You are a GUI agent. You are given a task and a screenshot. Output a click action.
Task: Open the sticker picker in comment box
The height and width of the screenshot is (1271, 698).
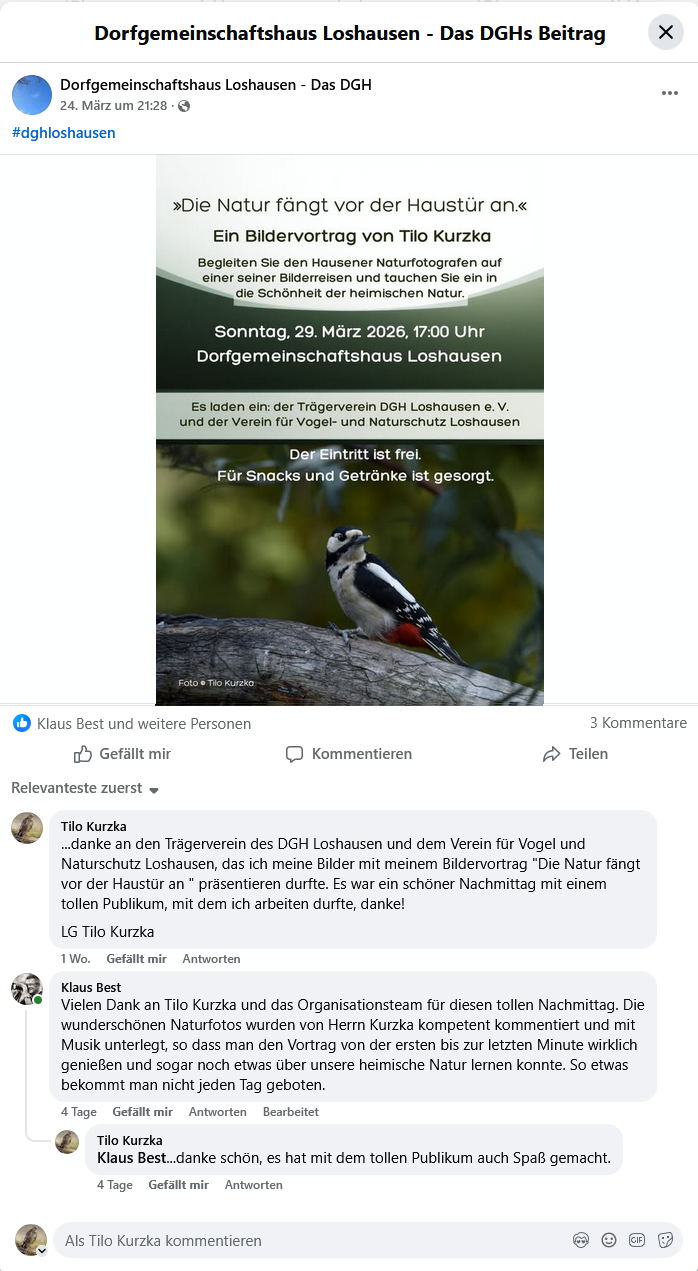tap(665, 1240)
